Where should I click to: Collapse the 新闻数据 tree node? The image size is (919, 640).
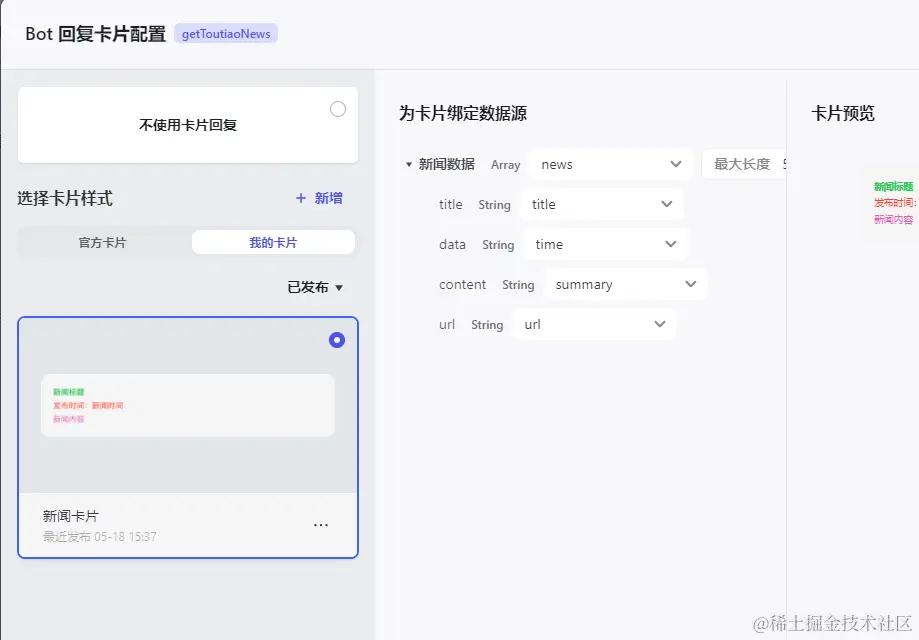[409, 165]
